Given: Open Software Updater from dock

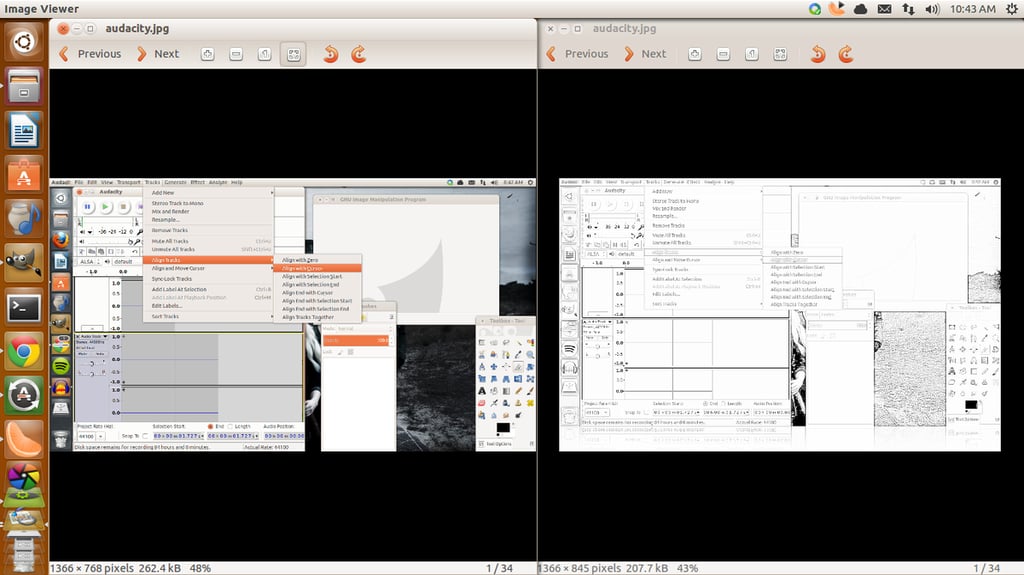Looking at the screenshot, I should pyautogui.click(x=24, y=395).
